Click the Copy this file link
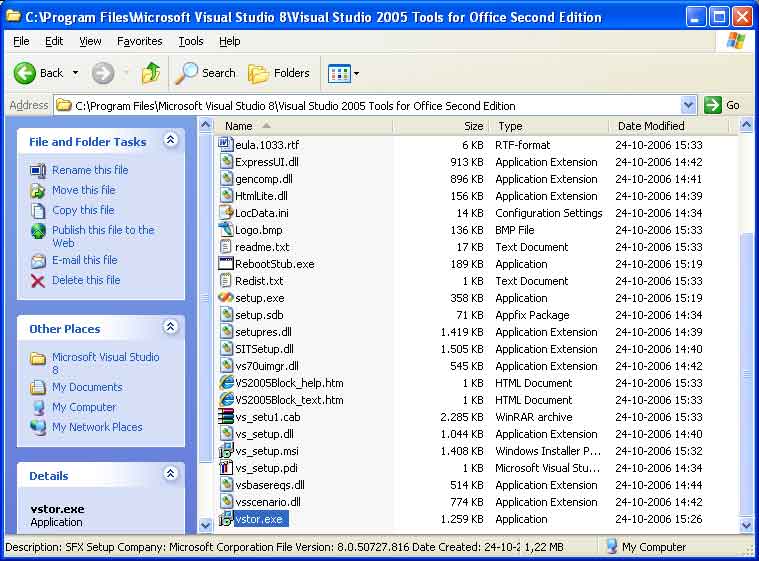 pyautogui.click(x=83, y=210)
